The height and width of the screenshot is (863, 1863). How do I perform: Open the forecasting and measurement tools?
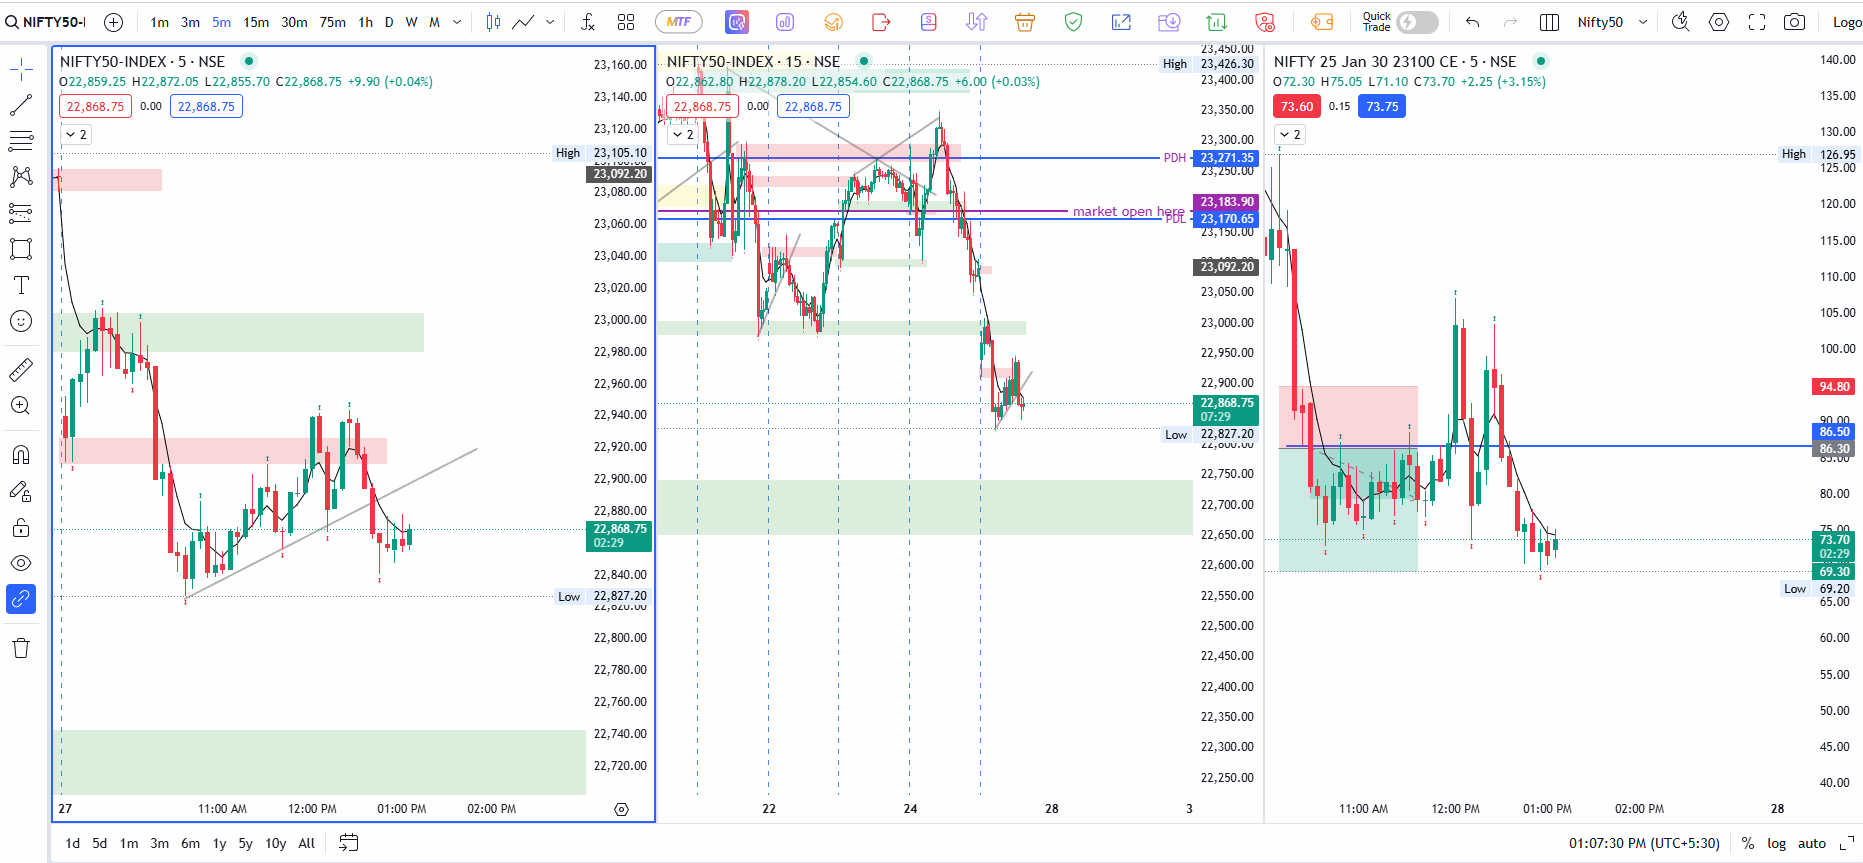click(x=21, y=212)
